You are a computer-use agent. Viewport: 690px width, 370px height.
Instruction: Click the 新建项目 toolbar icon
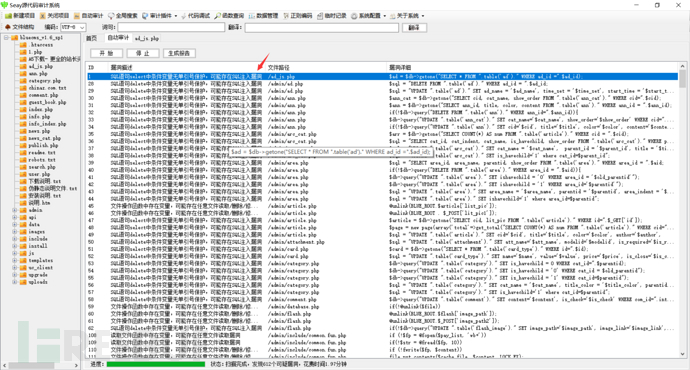[x=8, y=16]
